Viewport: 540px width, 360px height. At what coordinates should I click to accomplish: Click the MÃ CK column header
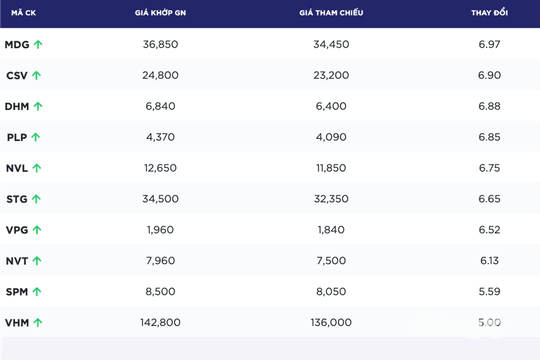pyautogui.click(x=23, y=13)
